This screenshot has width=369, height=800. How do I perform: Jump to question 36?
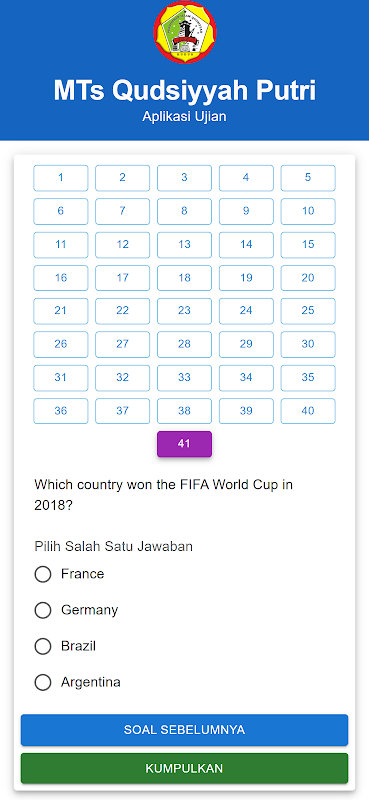(x=61, y=411)
